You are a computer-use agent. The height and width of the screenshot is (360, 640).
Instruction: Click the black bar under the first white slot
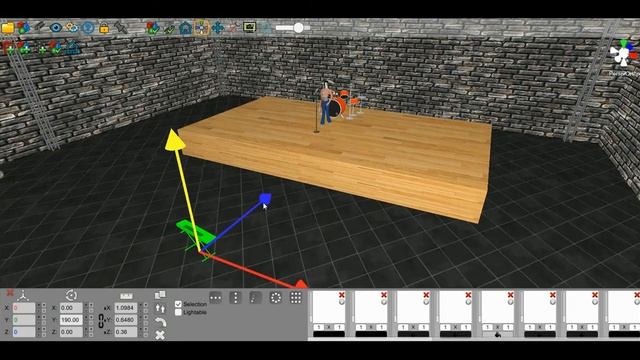click(329, 334)
